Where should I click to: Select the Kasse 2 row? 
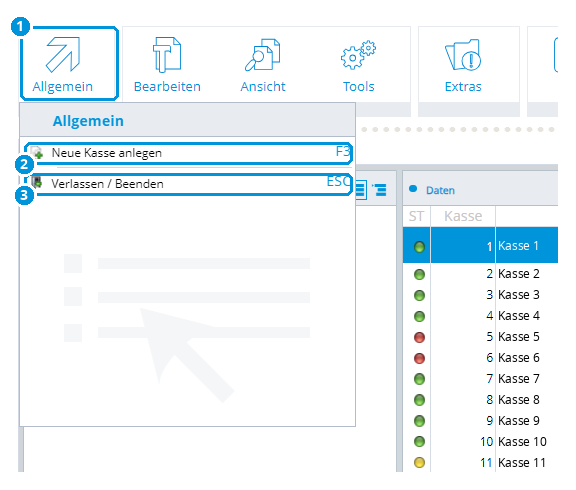(480, 274)
